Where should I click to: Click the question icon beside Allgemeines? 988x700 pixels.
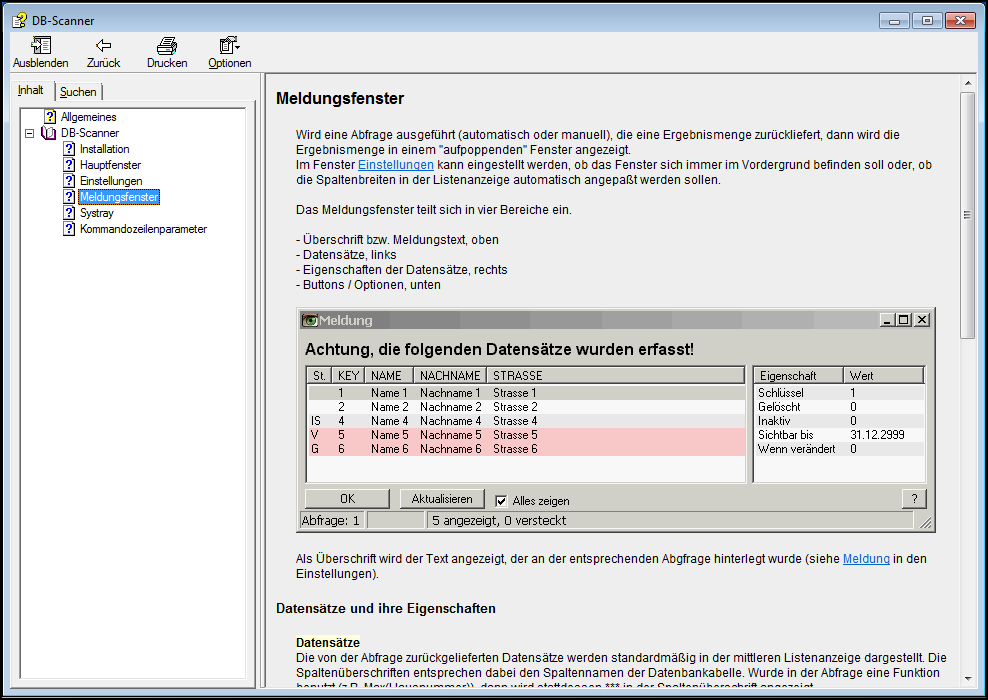[x=50, y=117]
